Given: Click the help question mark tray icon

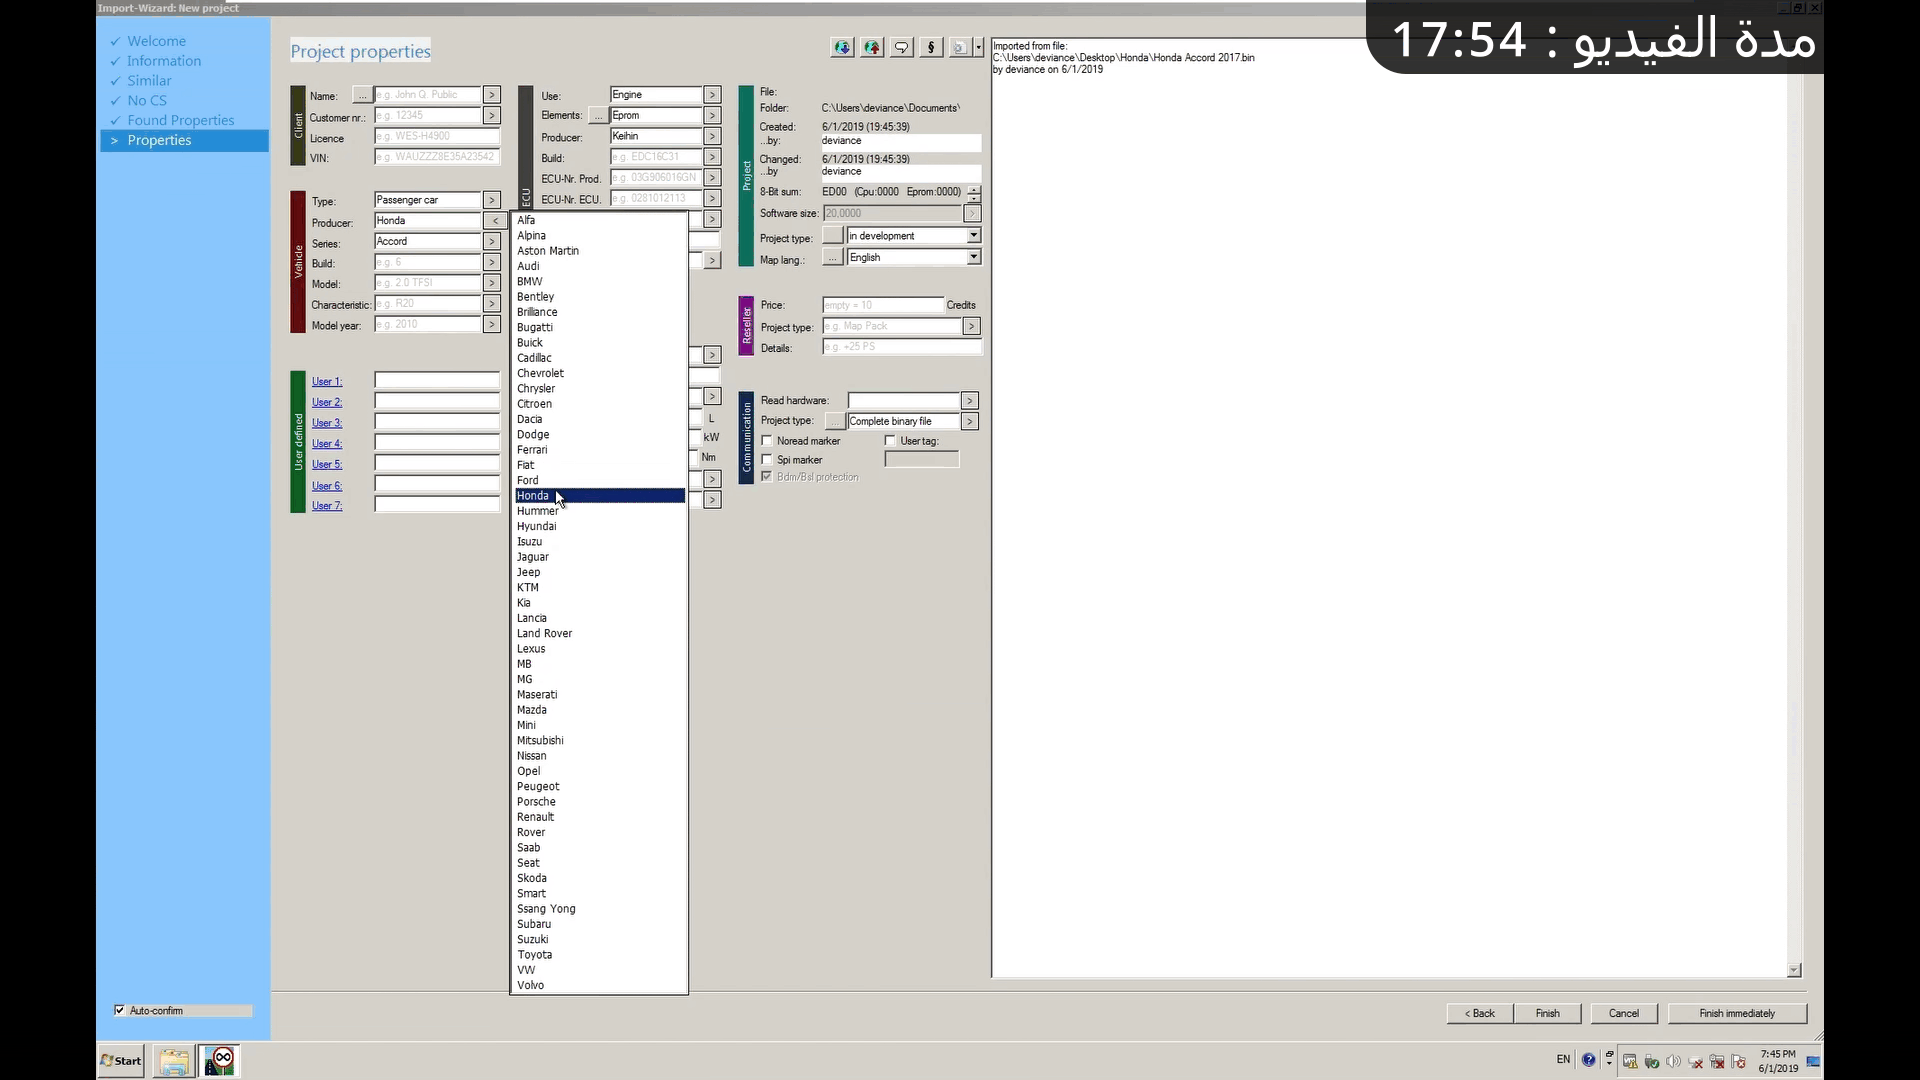Looking at the screenshot, I should 1588,1060.
